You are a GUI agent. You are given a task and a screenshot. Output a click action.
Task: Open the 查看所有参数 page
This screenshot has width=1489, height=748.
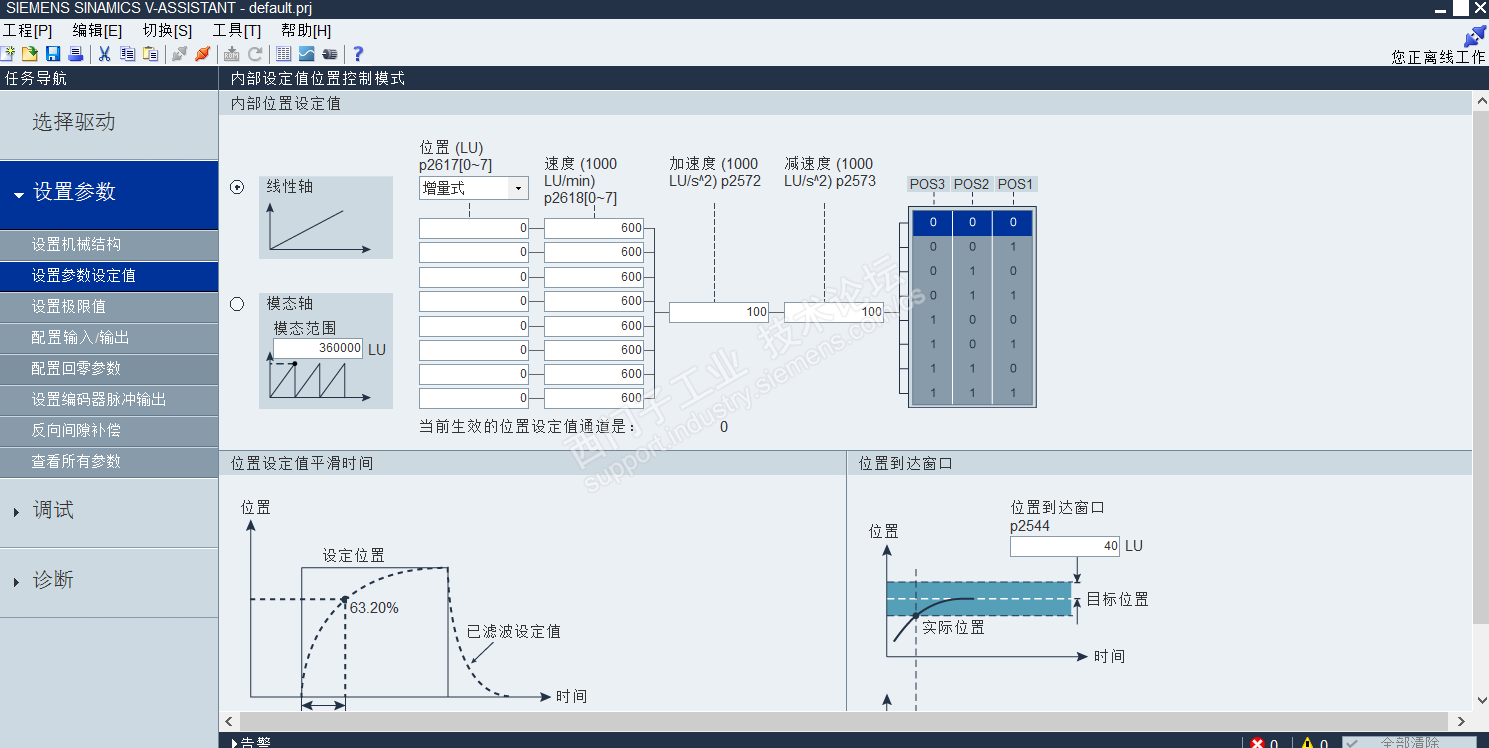click(109, 462)
